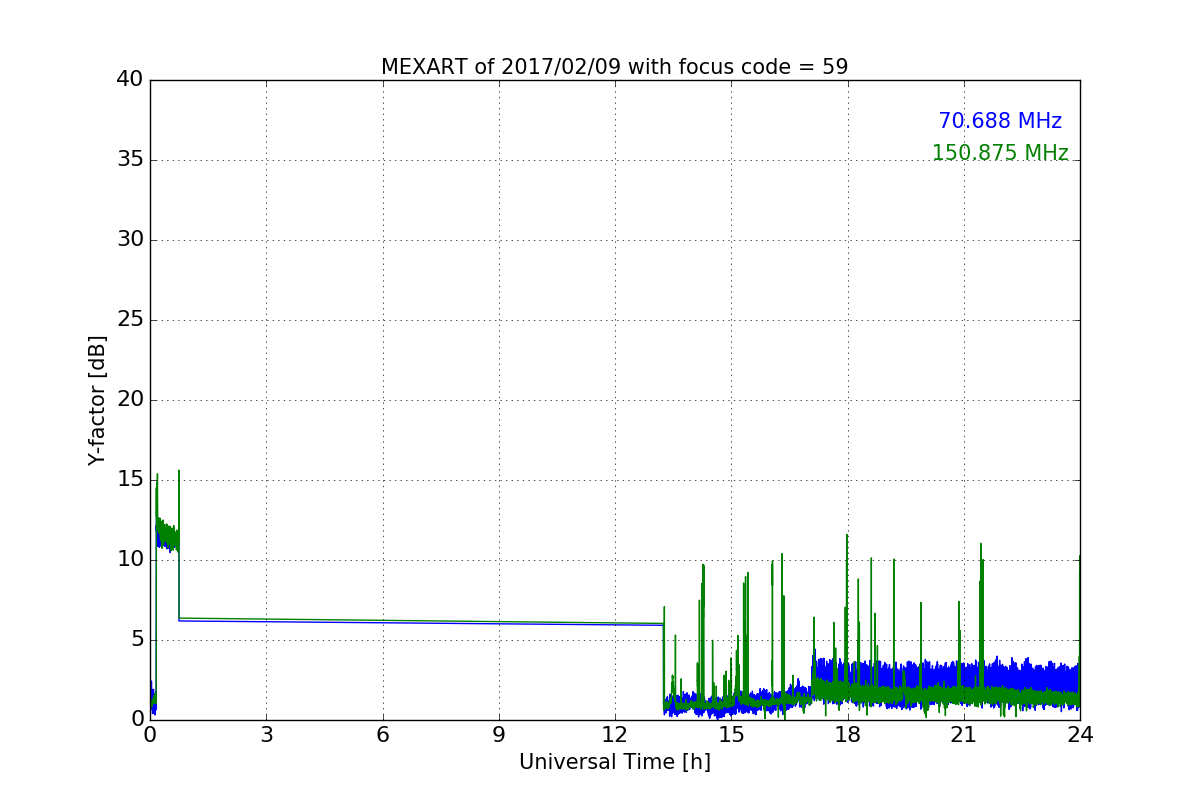
Task: Select the 150.875 MHz legend label
Action: [x=1000, y=153]
